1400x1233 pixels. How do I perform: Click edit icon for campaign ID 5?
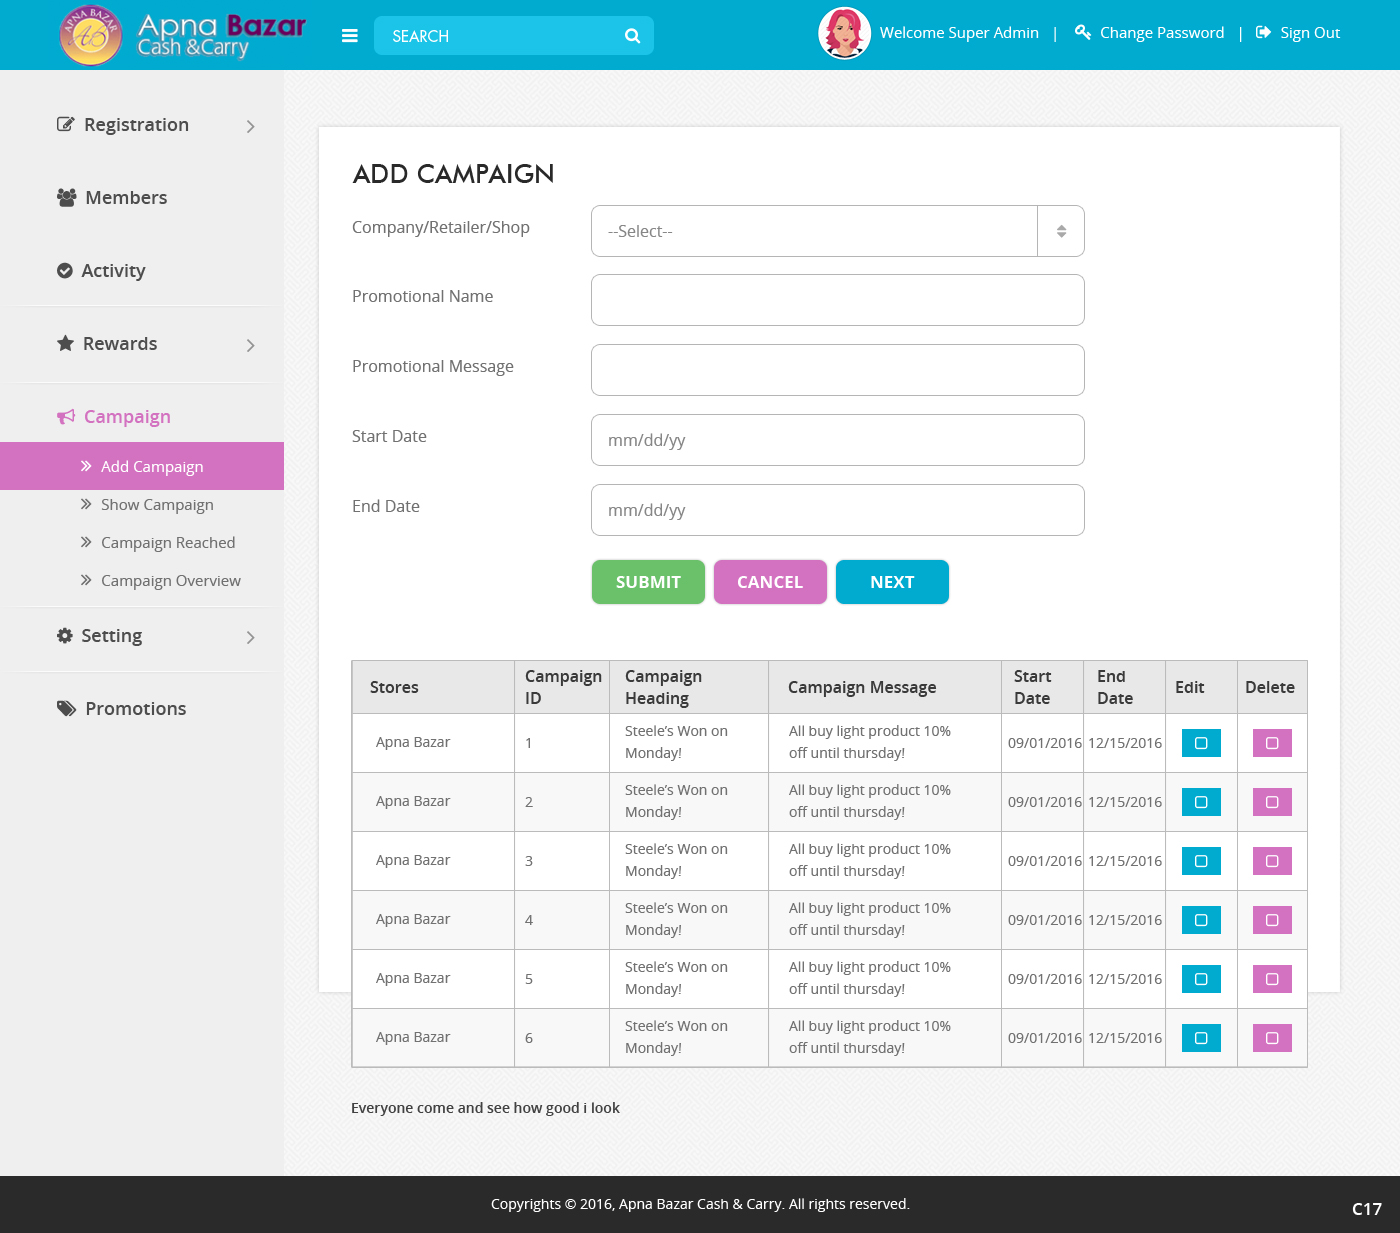click(x=1201, y=979)
